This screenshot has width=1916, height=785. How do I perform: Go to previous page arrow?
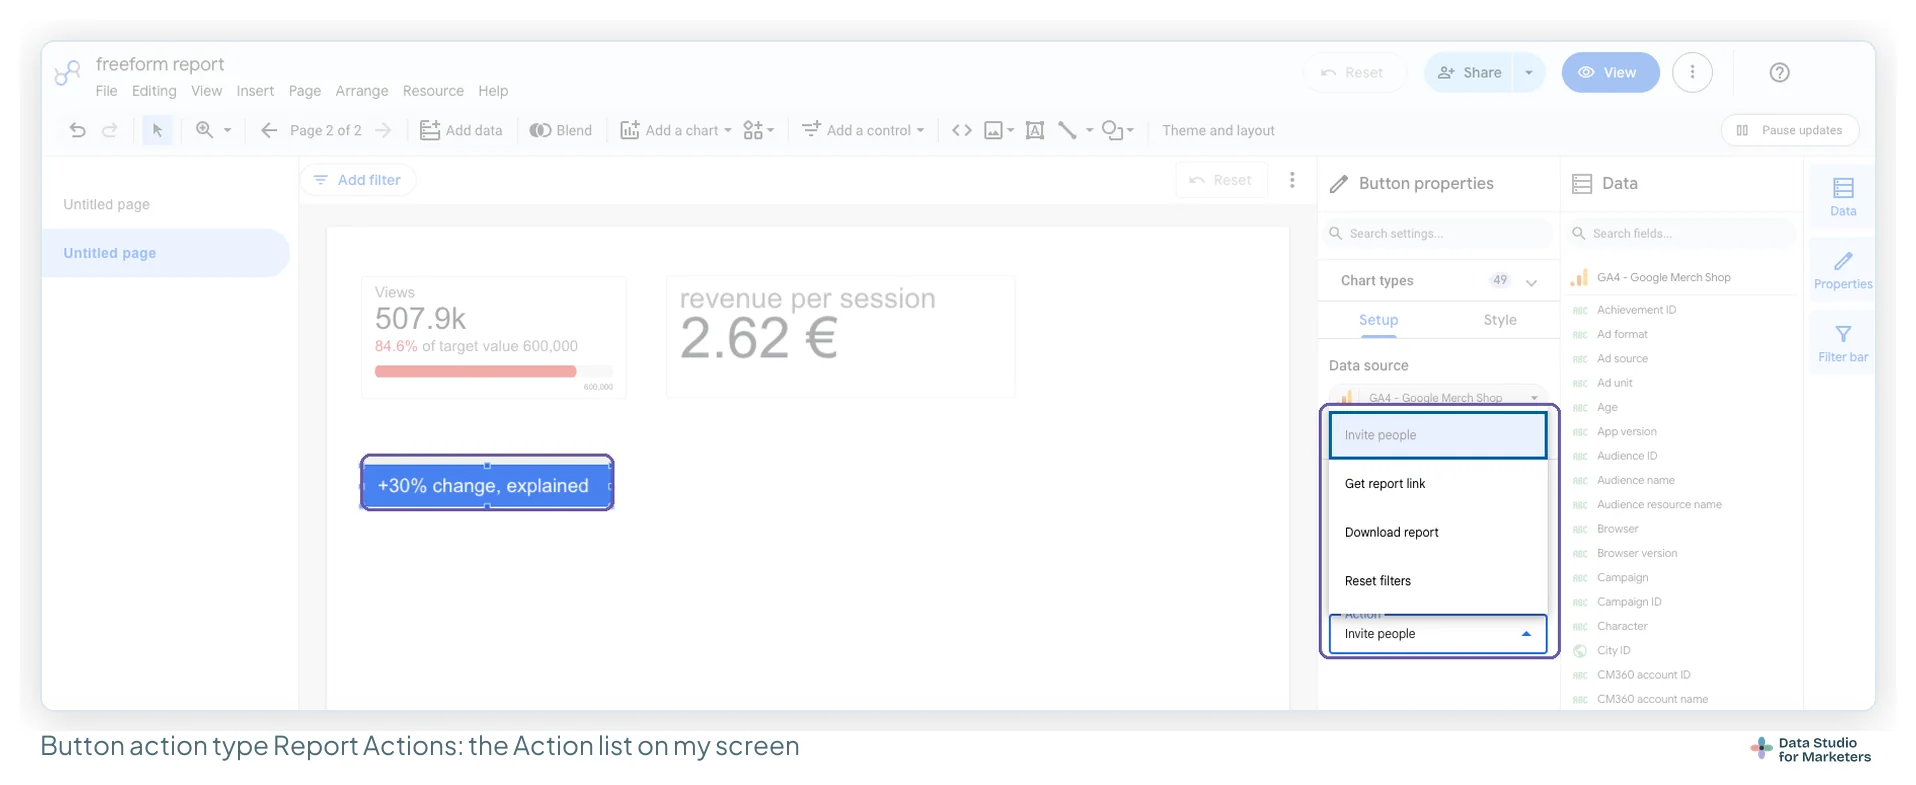(268, 130)
